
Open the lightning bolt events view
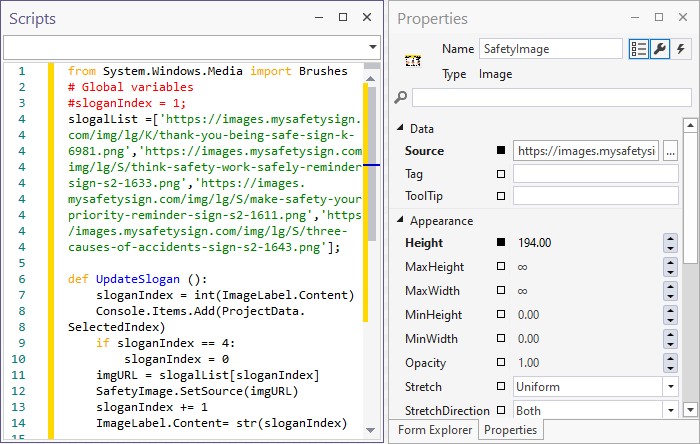tap(681, 48)
